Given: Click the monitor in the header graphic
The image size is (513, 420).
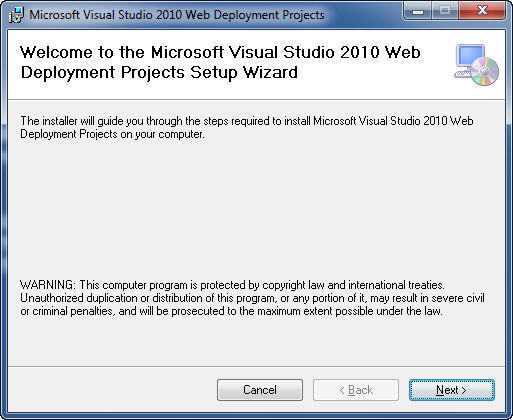Looking at the screenshot, I should coord(470,56).
